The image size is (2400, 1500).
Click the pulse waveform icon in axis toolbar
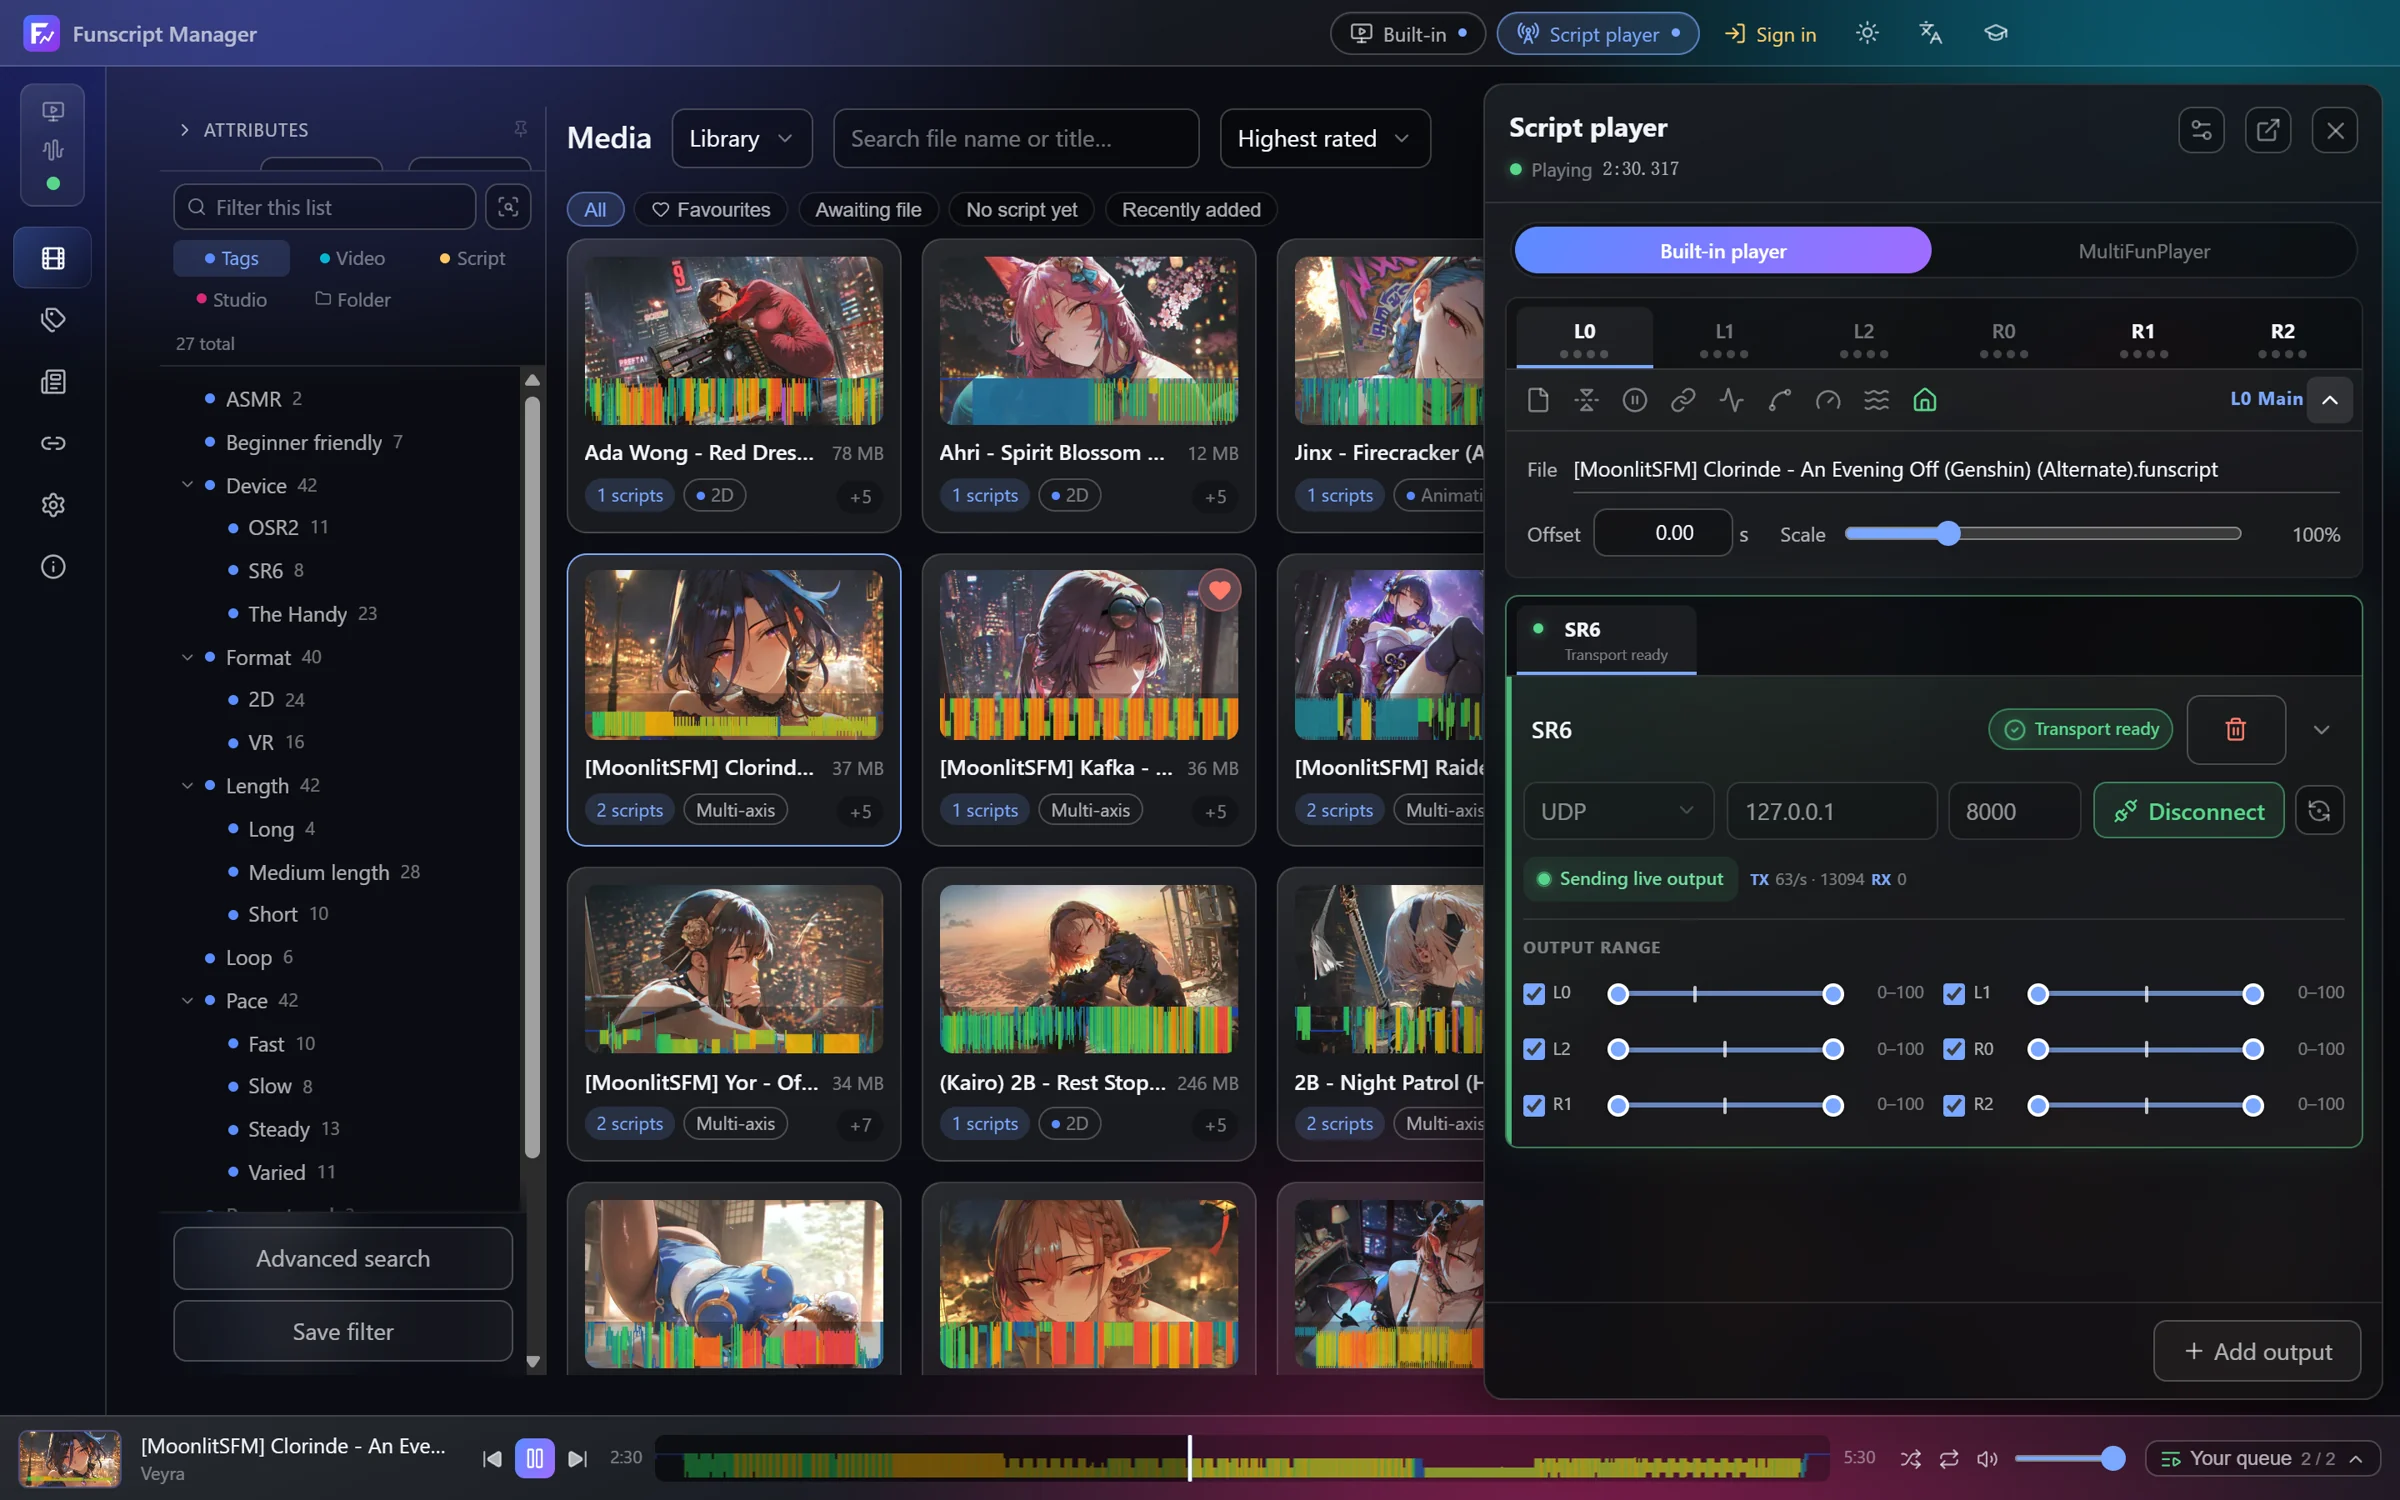[1731, 400]
